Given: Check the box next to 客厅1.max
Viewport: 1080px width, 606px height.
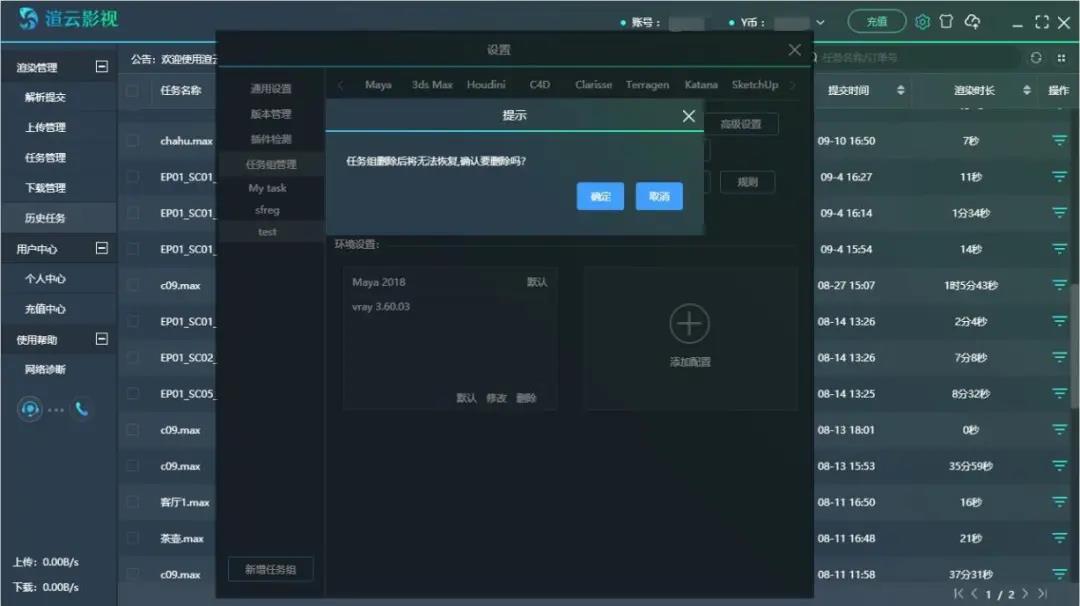Looking at the screenshot, I should pyautogui.click(x=132, y=502).
